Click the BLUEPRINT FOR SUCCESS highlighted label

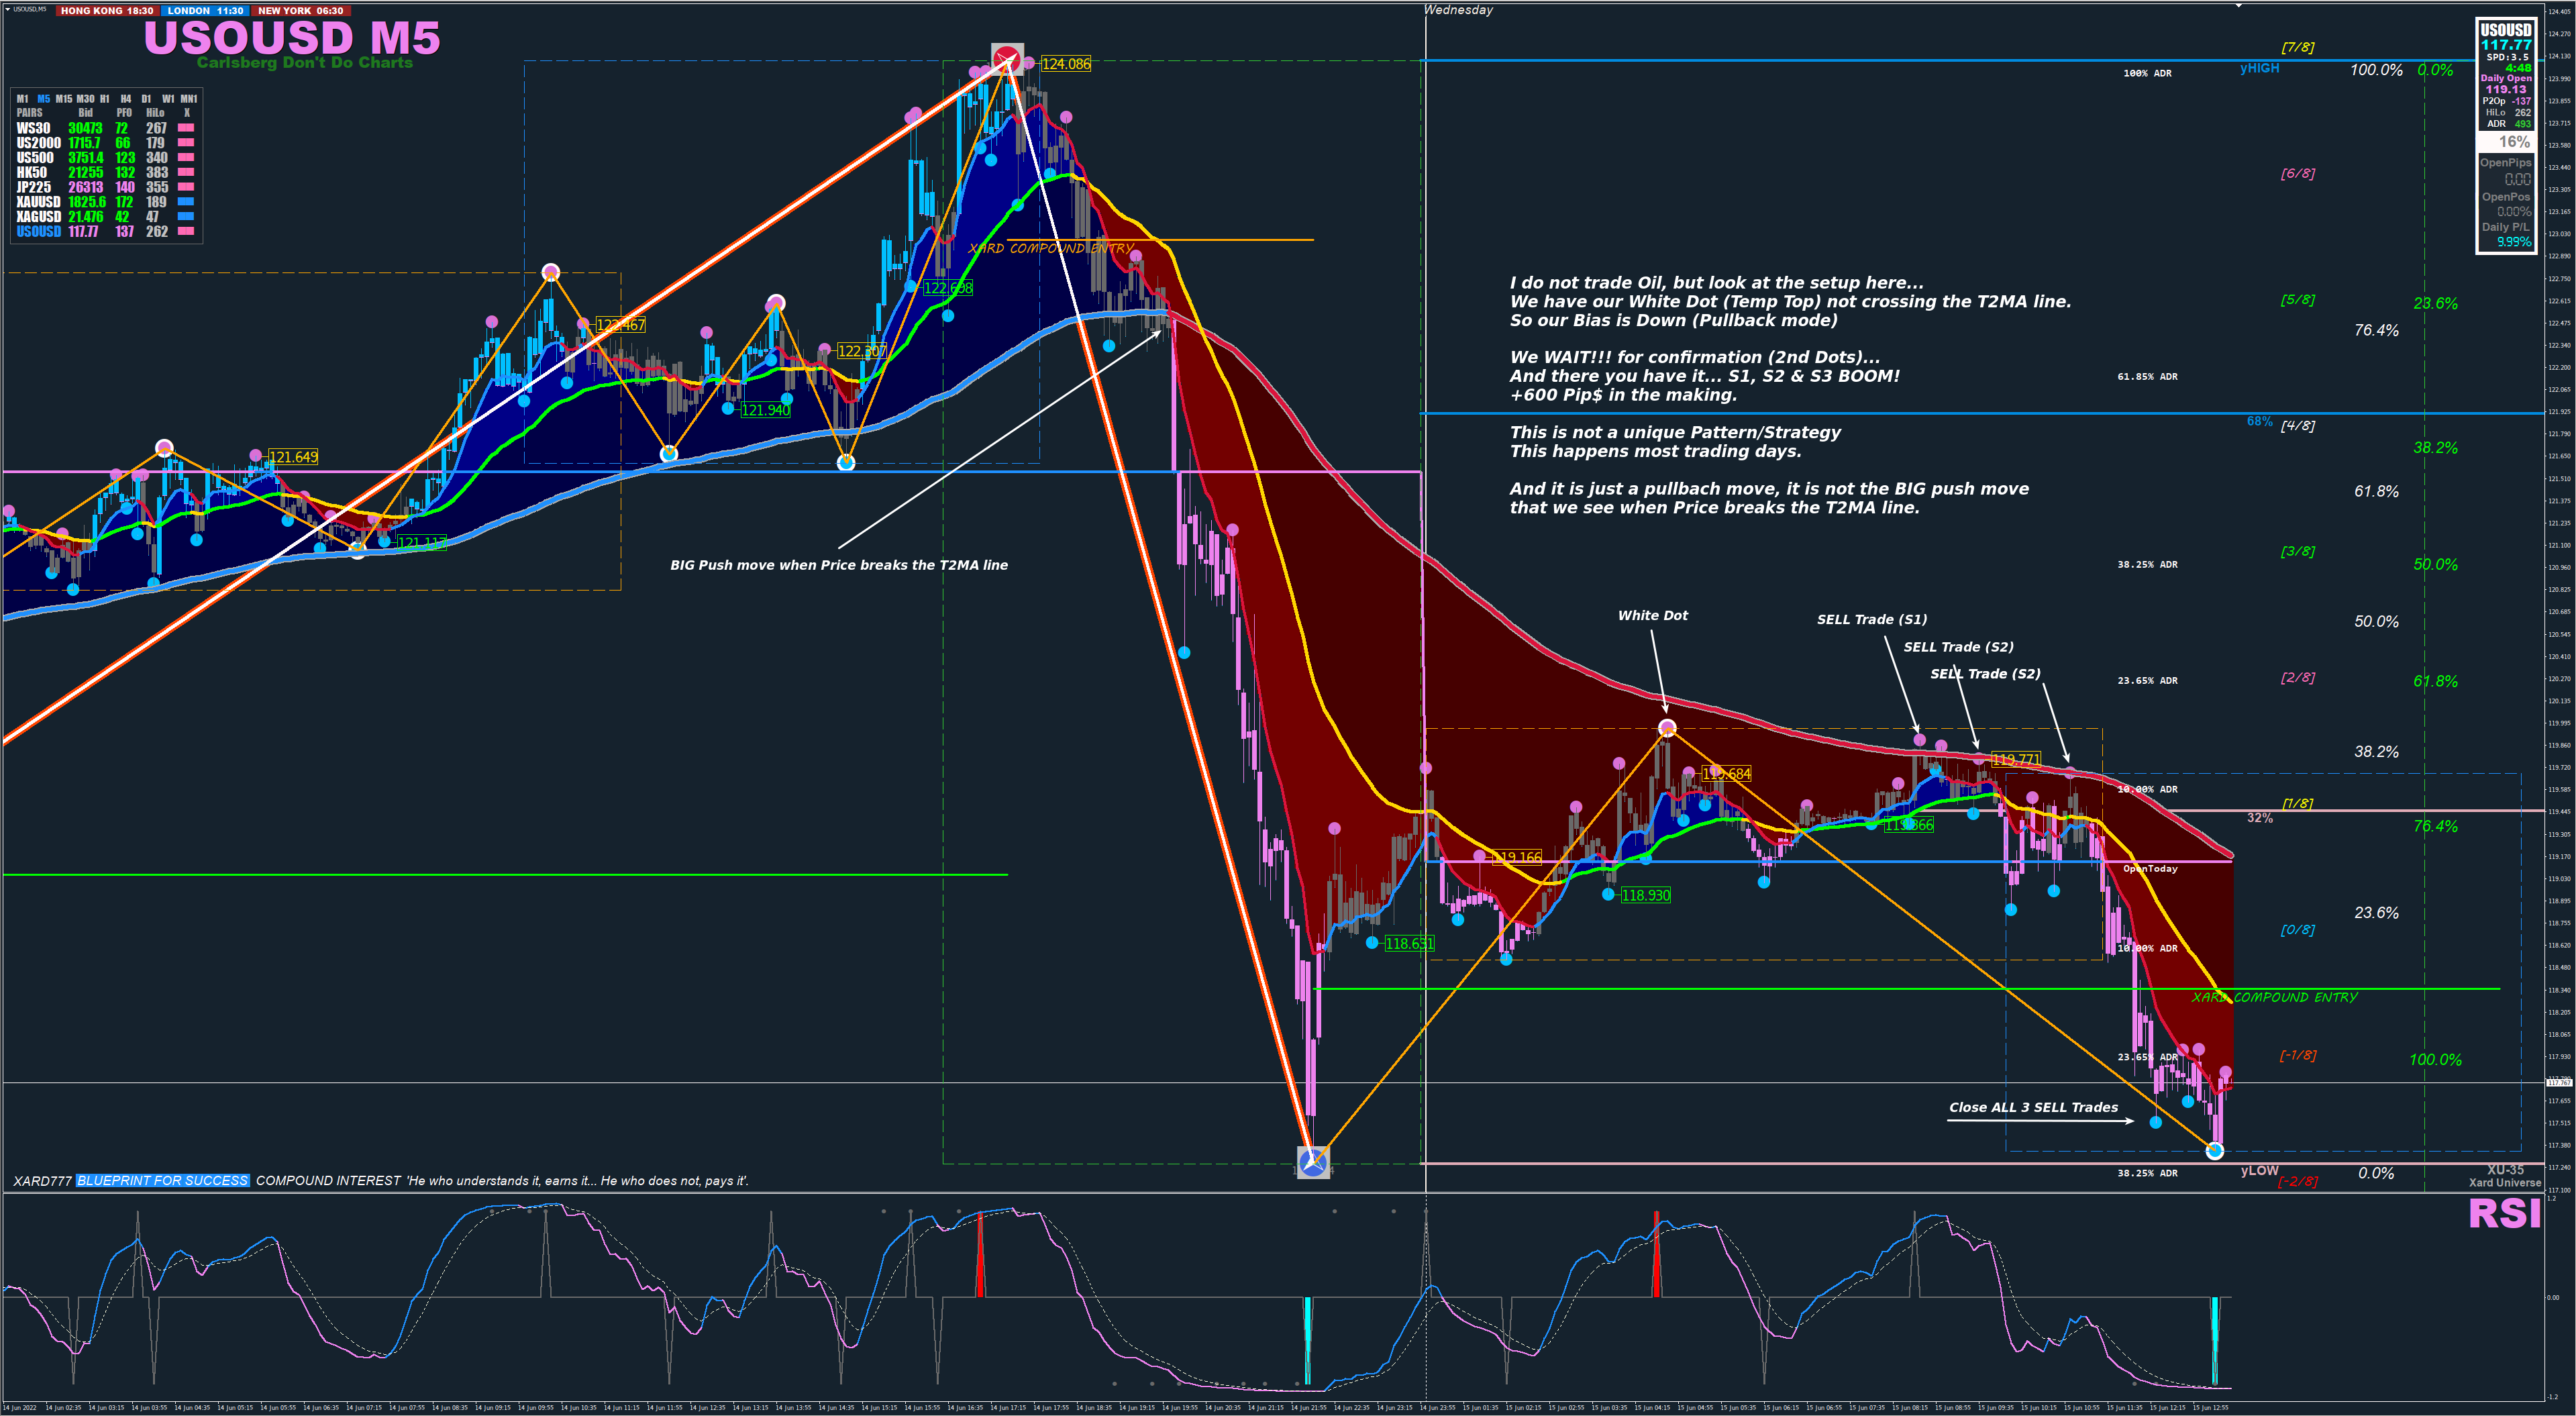[162, 1181]
